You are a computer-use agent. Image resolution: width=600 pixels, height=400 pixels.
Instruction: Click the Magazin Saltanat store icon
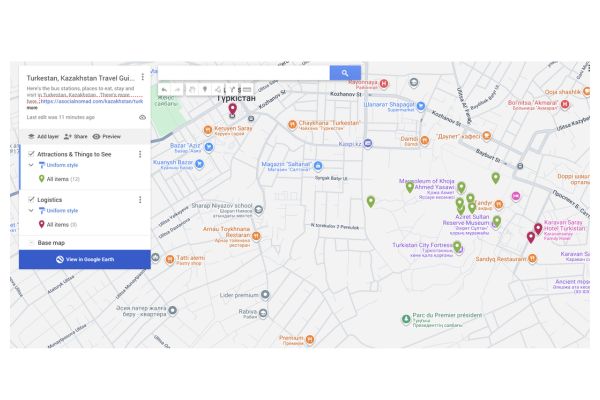coord(318,166)
